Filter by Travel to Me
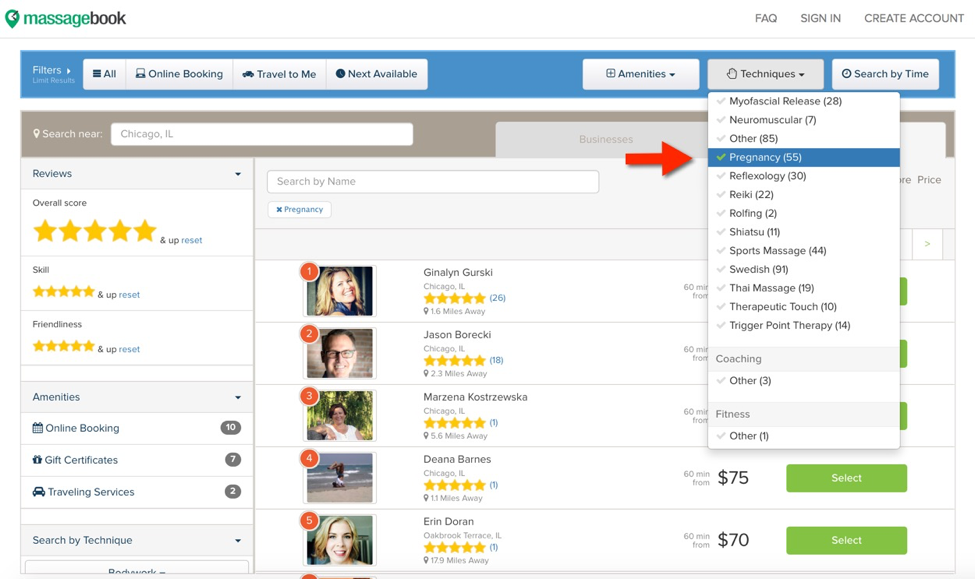 pyautogui.click(x=279, y=74)
